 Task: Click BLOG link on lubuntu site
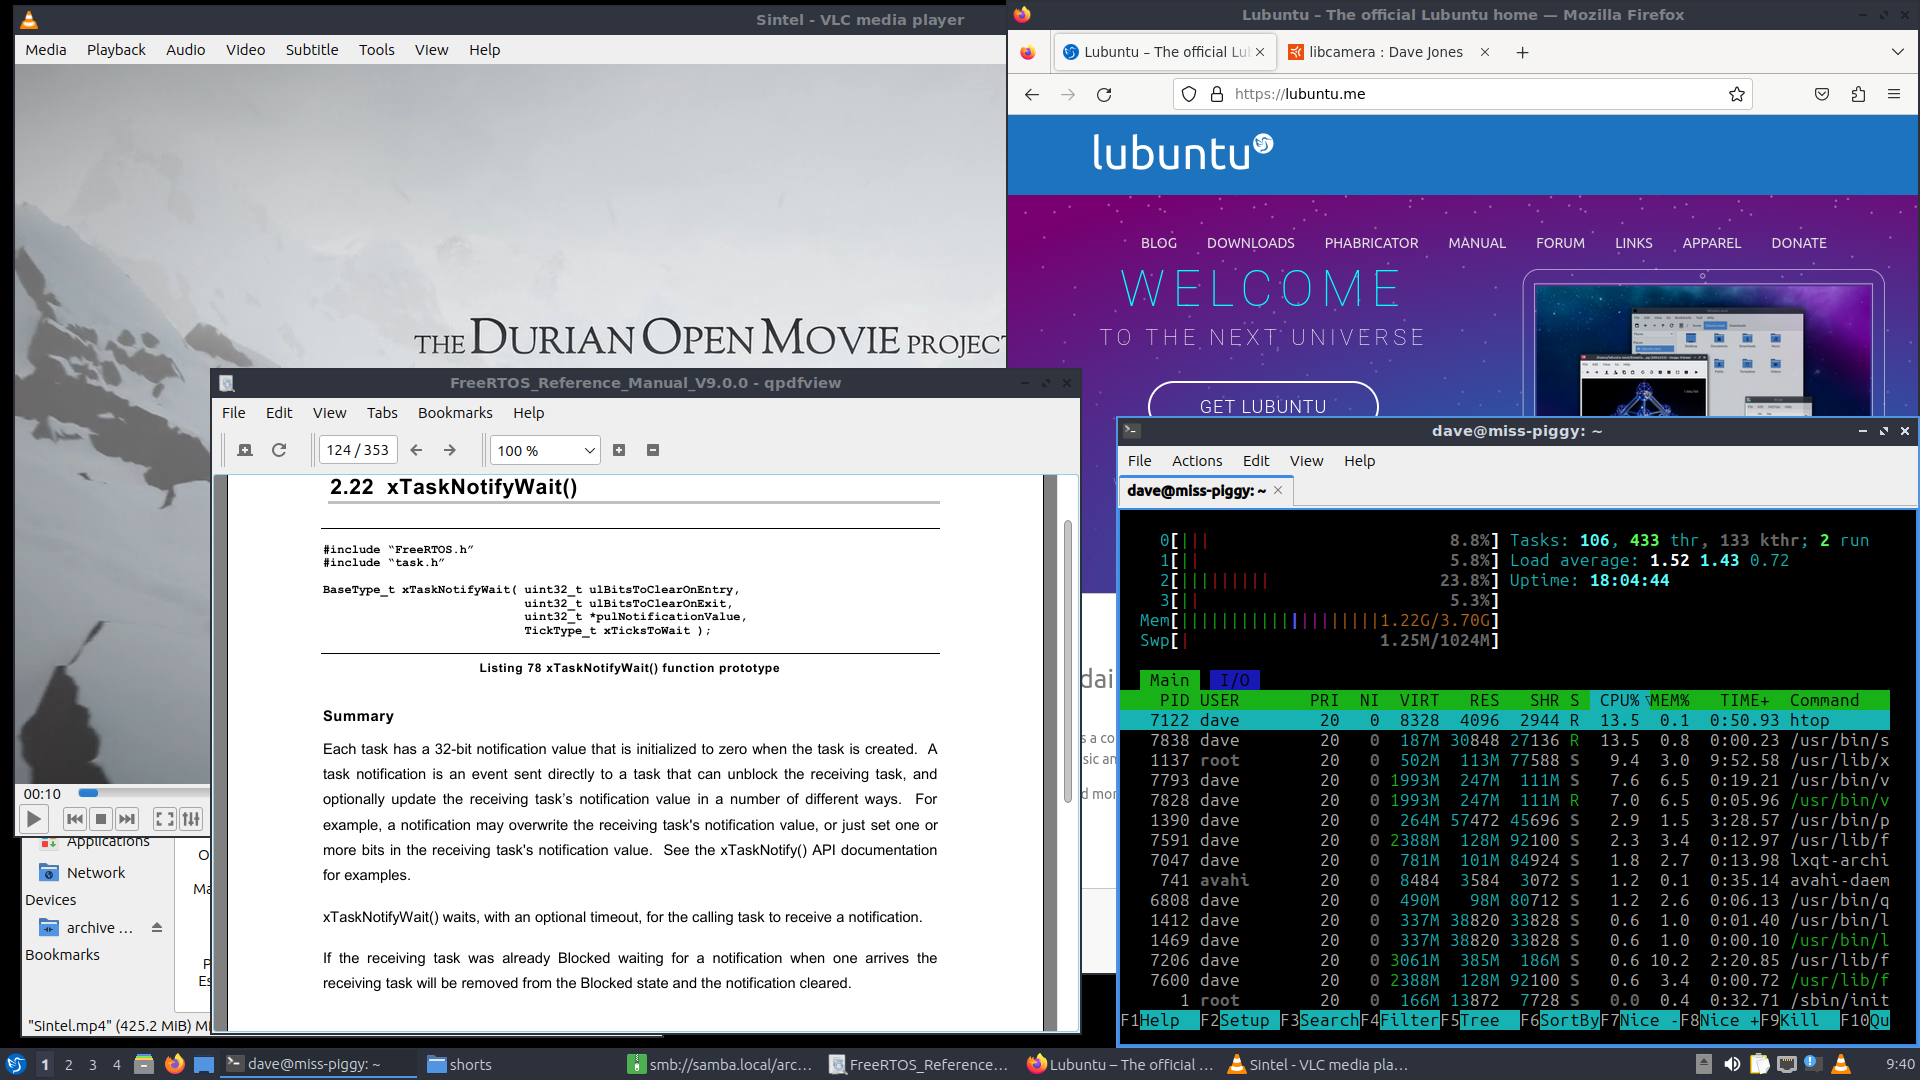pyautogui.click(x=1158, y=243)
